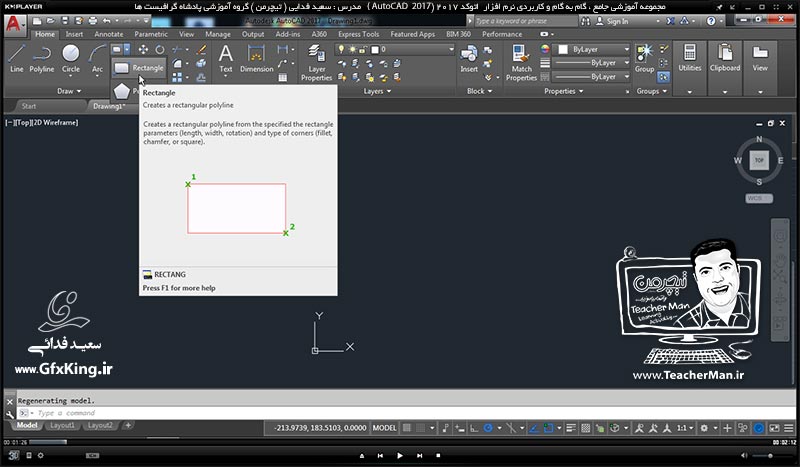Screen dimensions: 800x467
Task: Click the TOP face of ViewCube
Action: 759,160
